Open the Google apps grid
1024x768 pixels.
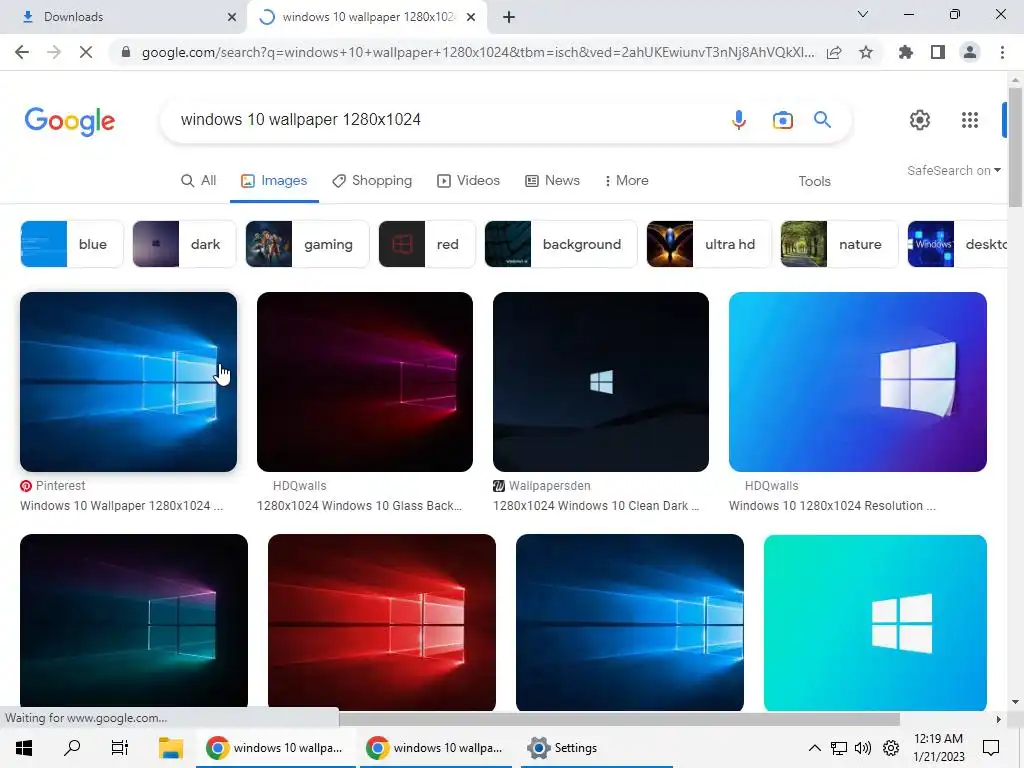click(x=970, y=120)
